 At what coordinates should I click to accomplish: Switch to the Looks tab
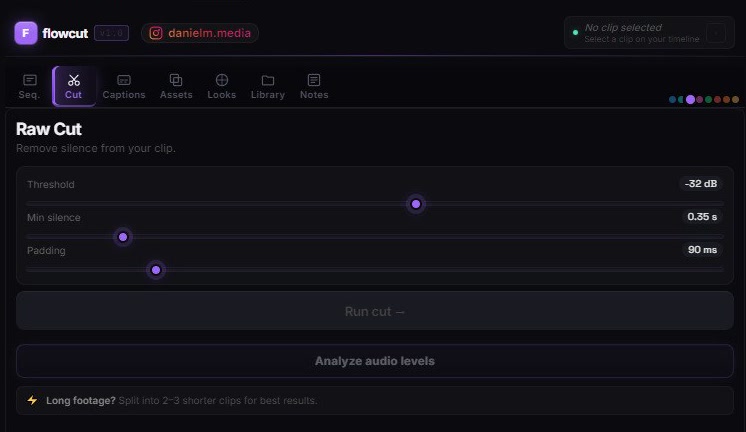pyautogui.click(x=222, y=87)
